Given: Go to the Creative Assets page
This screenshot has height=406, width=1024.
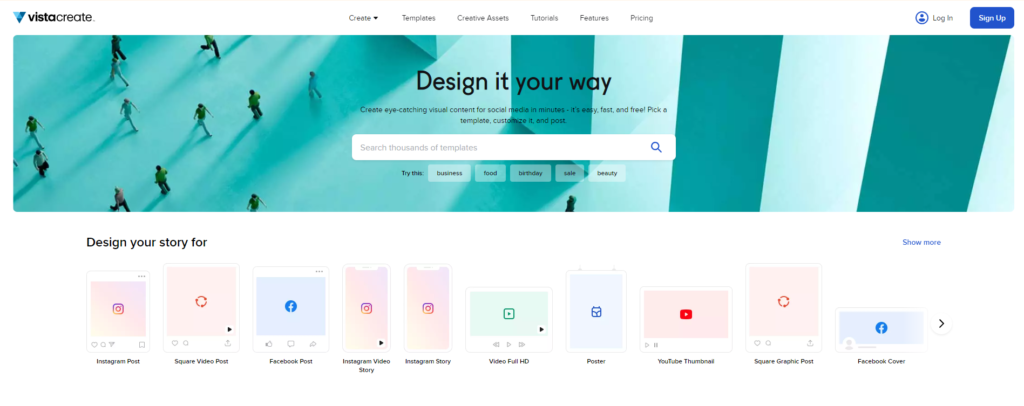Looking at the screenshot, I should tap(482, 18).
